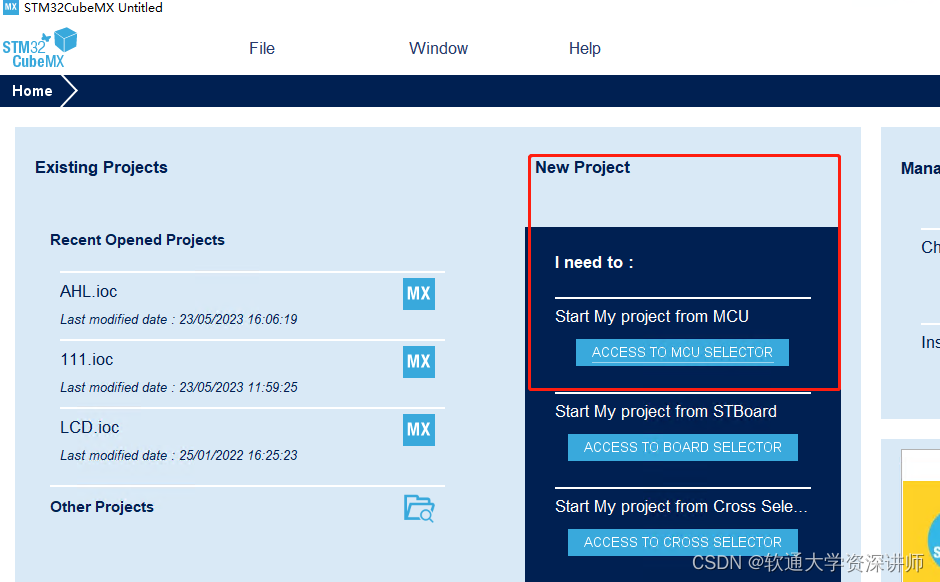
Task: Browse Other Projects folder search icon
Action: click(x=418, y=508)
